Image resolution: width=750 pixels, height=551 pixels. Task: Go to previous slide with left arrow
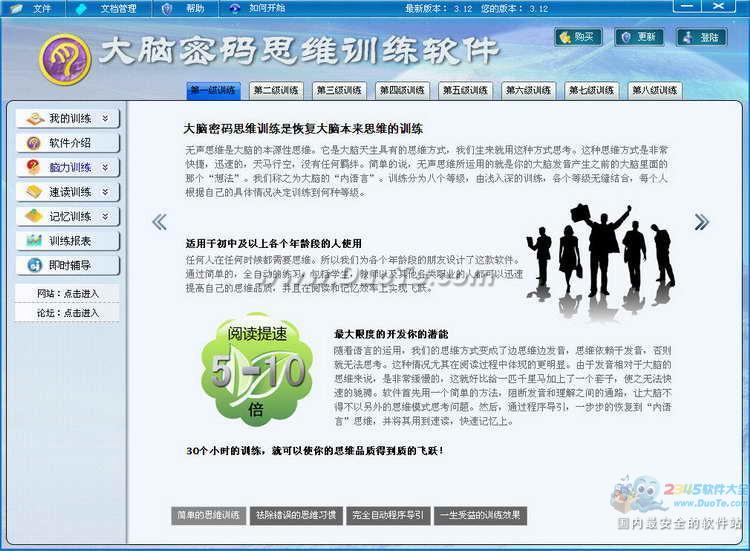tap(158, 222)
